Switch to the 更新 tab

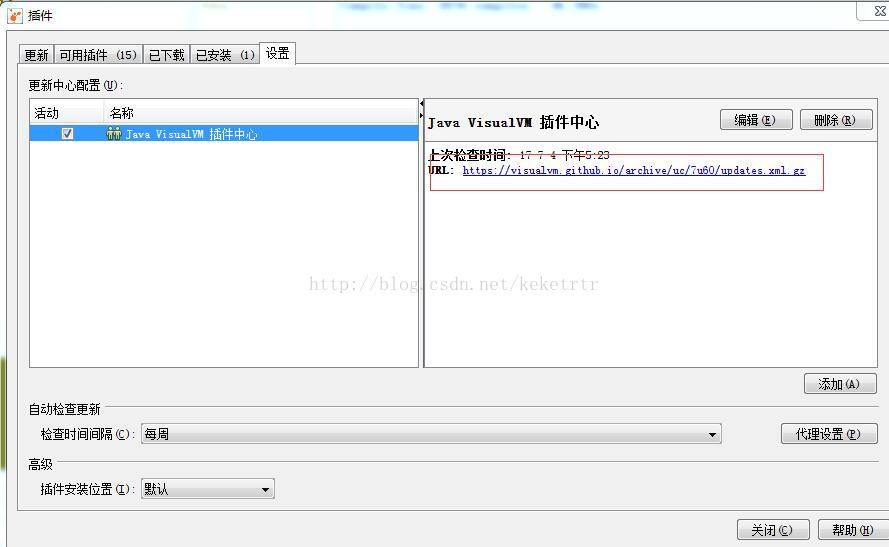pyautogui.click(x=36, y=55)
